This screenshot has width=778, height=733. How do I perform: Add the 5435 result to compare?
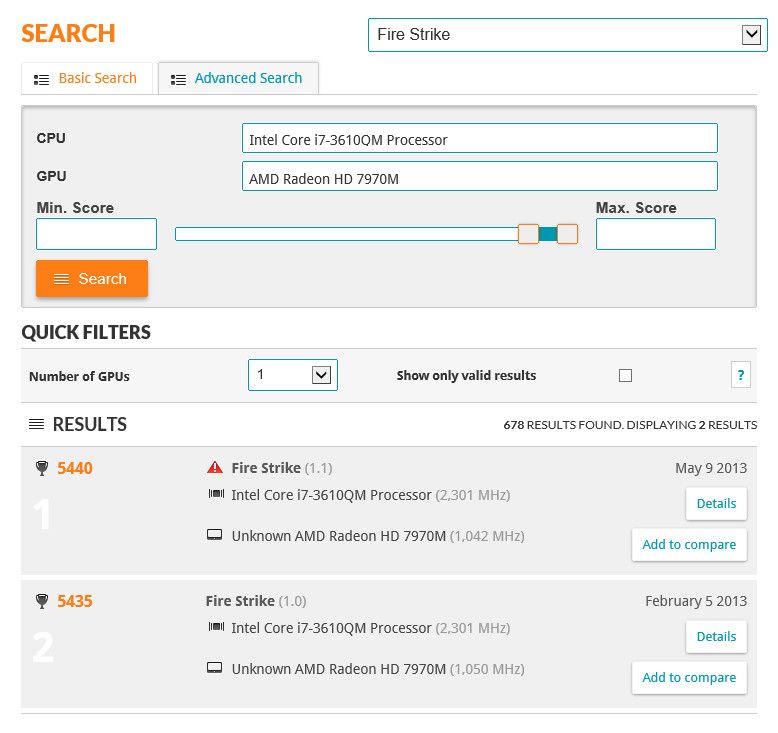pyautogui.click(x=688, y=677)
